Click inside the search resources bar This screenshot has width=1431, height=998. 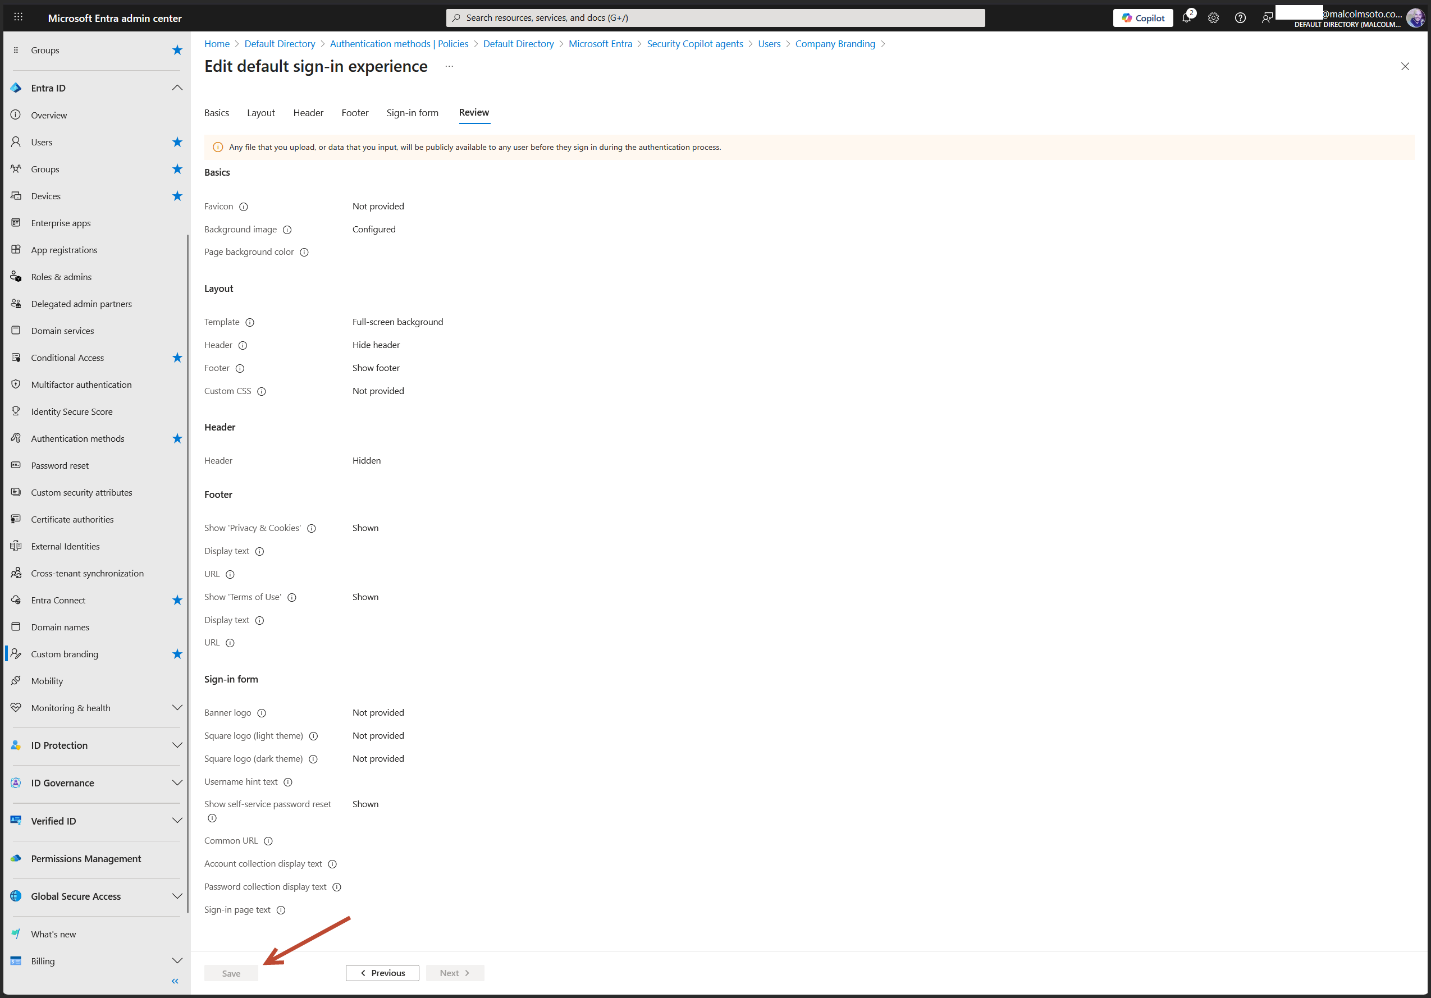point(715,17)
